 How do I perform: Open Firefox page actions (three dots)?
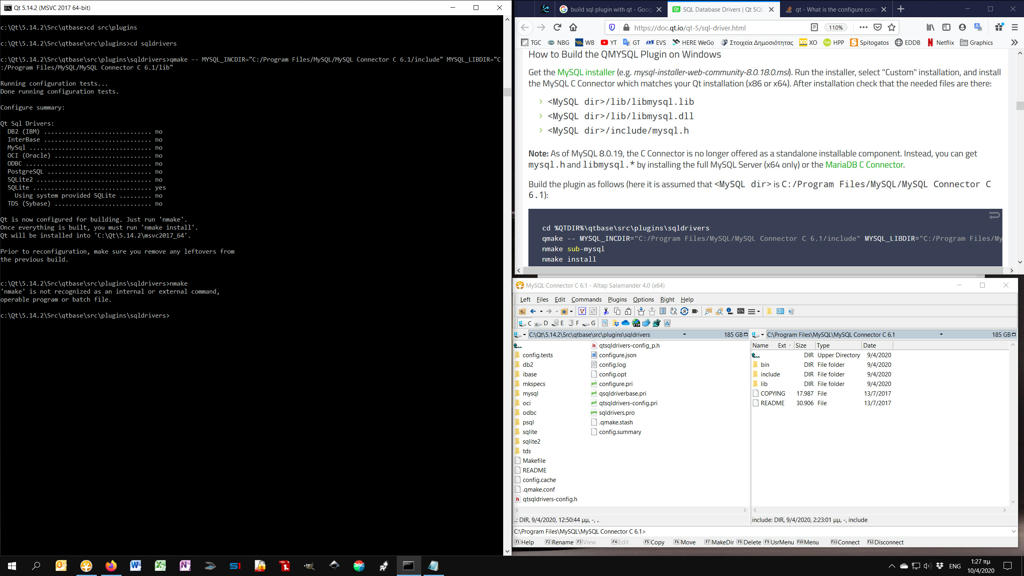863,27
